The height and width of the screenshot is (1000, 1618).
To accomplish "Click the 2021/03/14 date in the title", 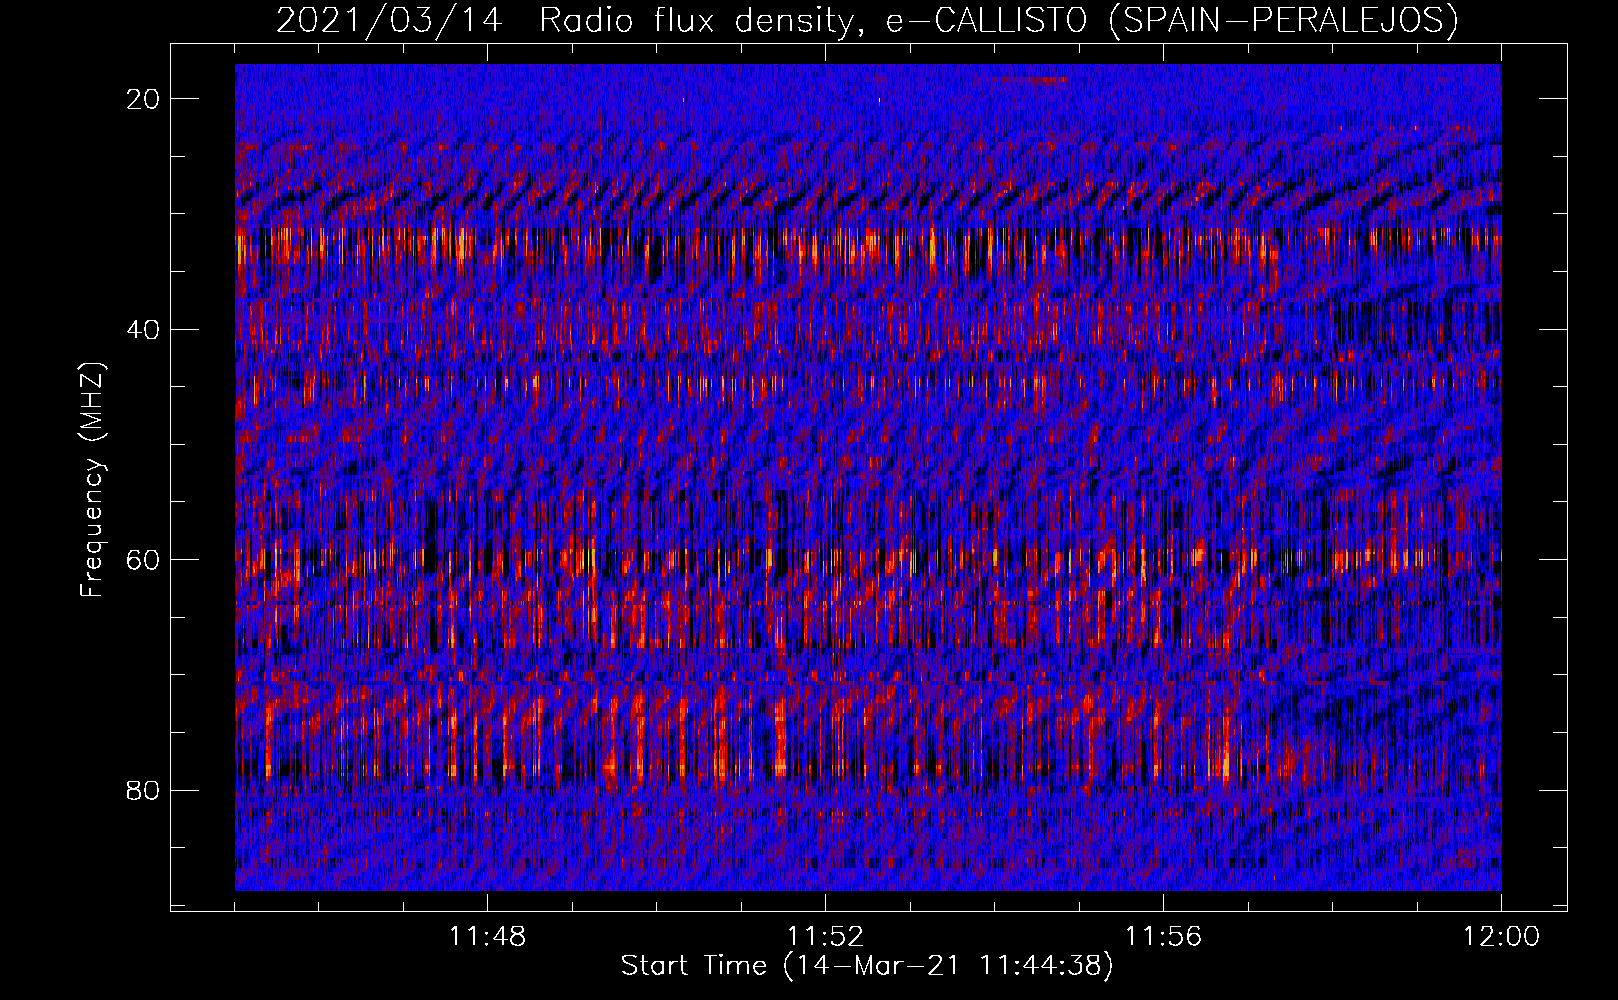I will click(389, 21).
